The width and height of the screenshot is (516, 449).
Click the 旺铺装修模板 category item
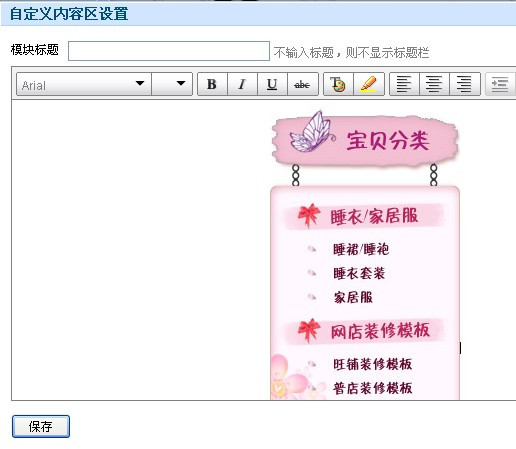click(373, 364)
